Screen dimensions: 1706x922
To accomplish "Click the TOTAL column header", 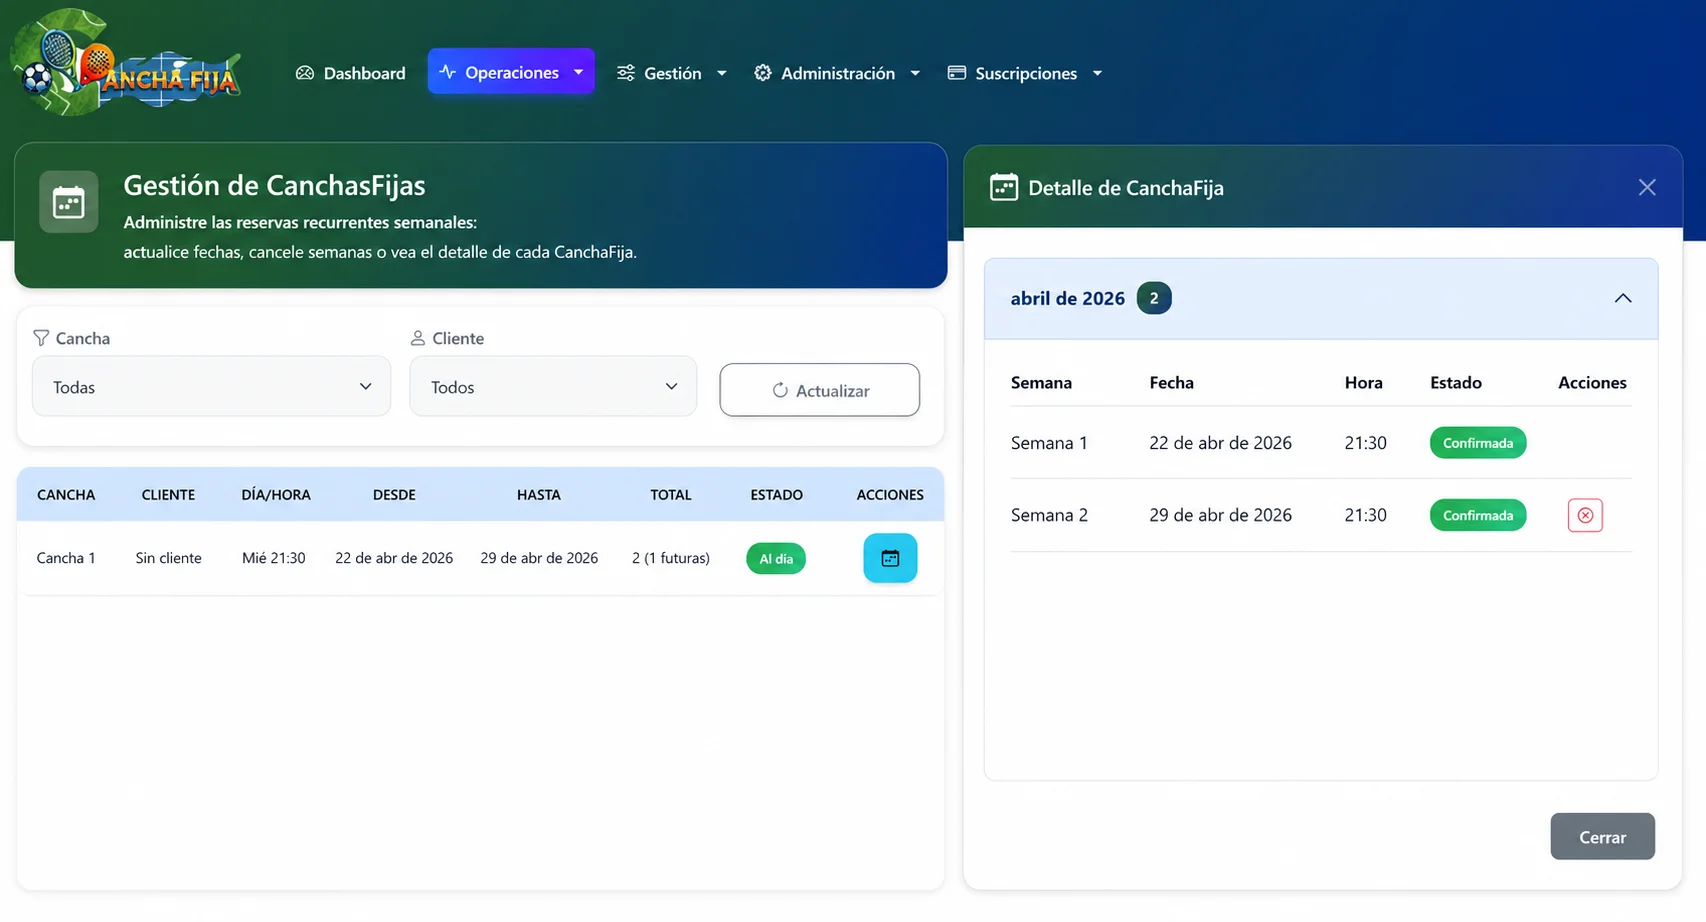I will (x=671, y=494).
